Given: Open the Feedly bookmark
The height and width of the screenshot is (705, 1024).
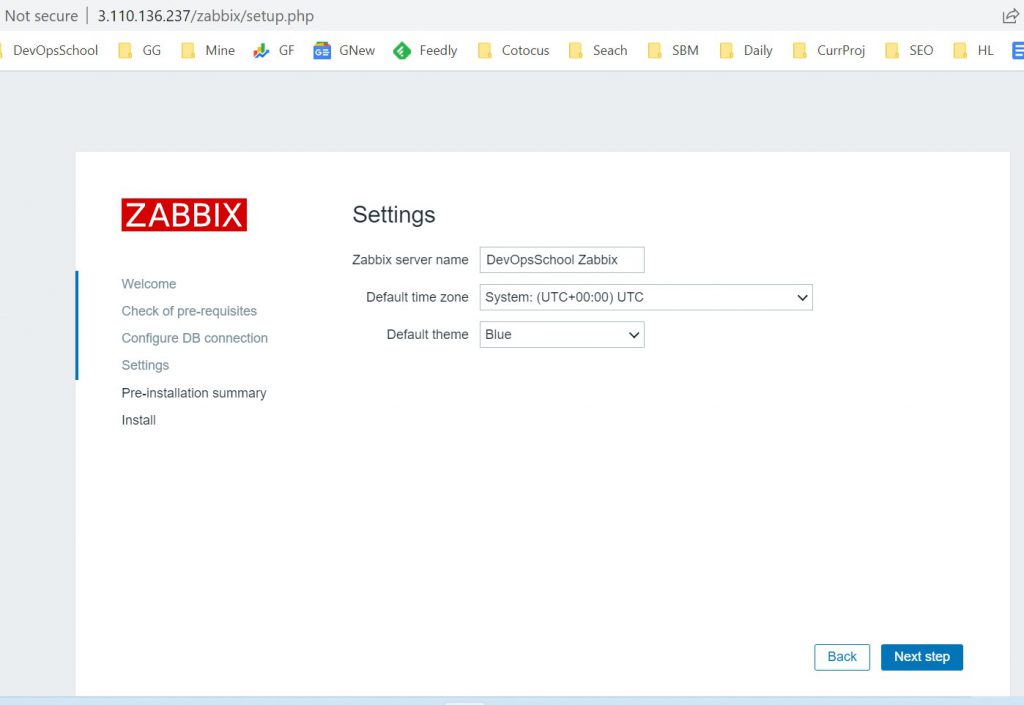Looking at the screenshot, I should [x=426, y=50].
